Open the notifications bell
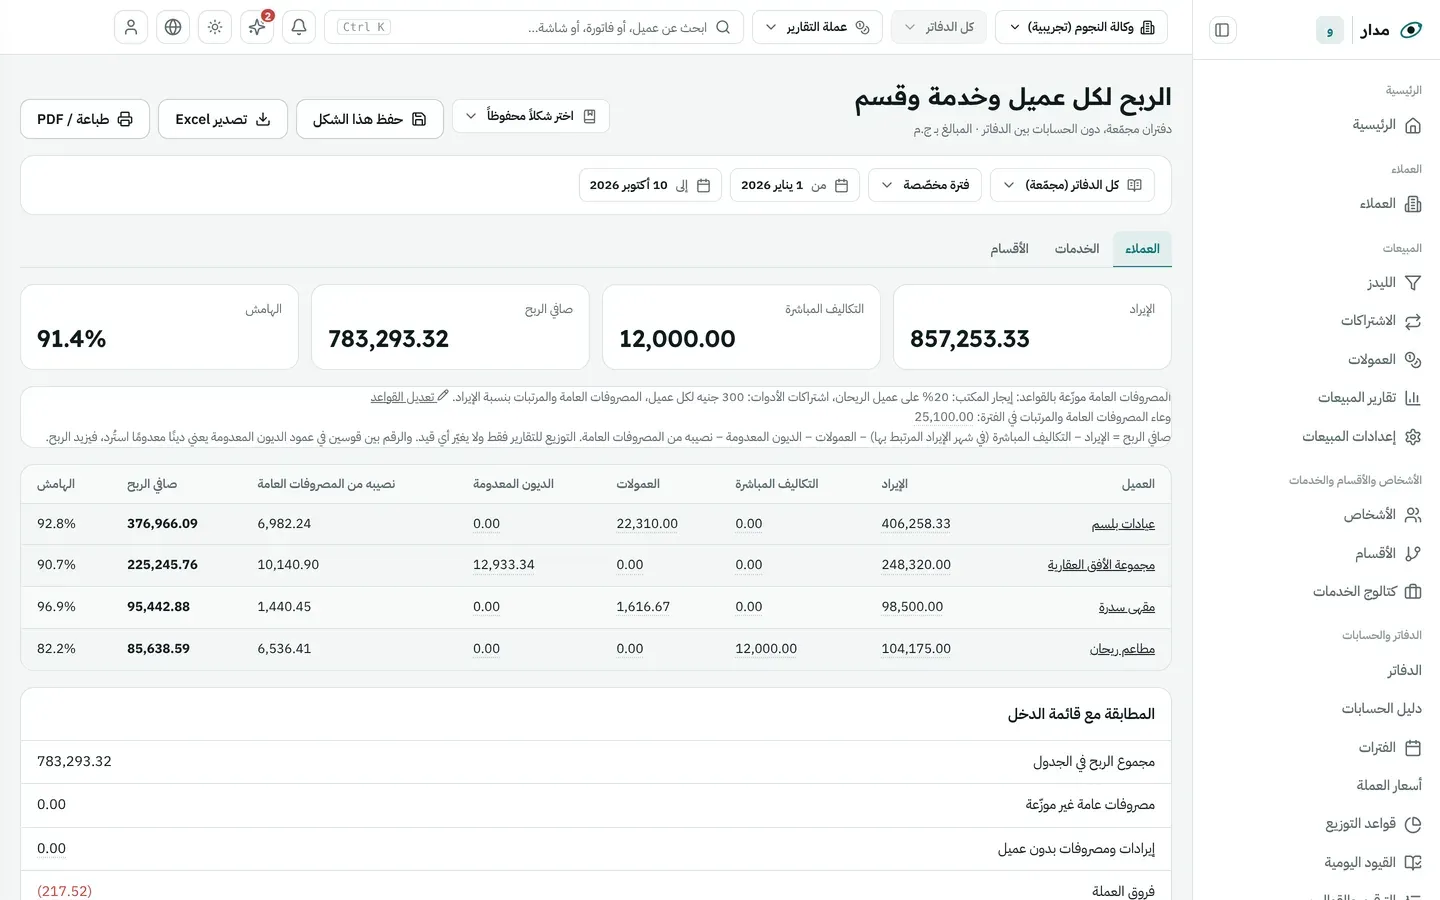1440x900 pixels. [299, 27]
